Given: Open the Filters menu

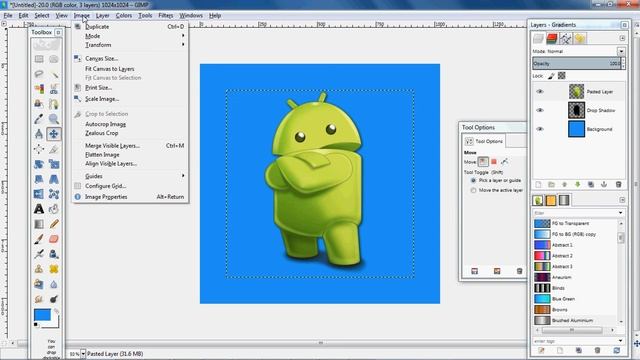Looking at the screenshot, I should tap(165, 16).
